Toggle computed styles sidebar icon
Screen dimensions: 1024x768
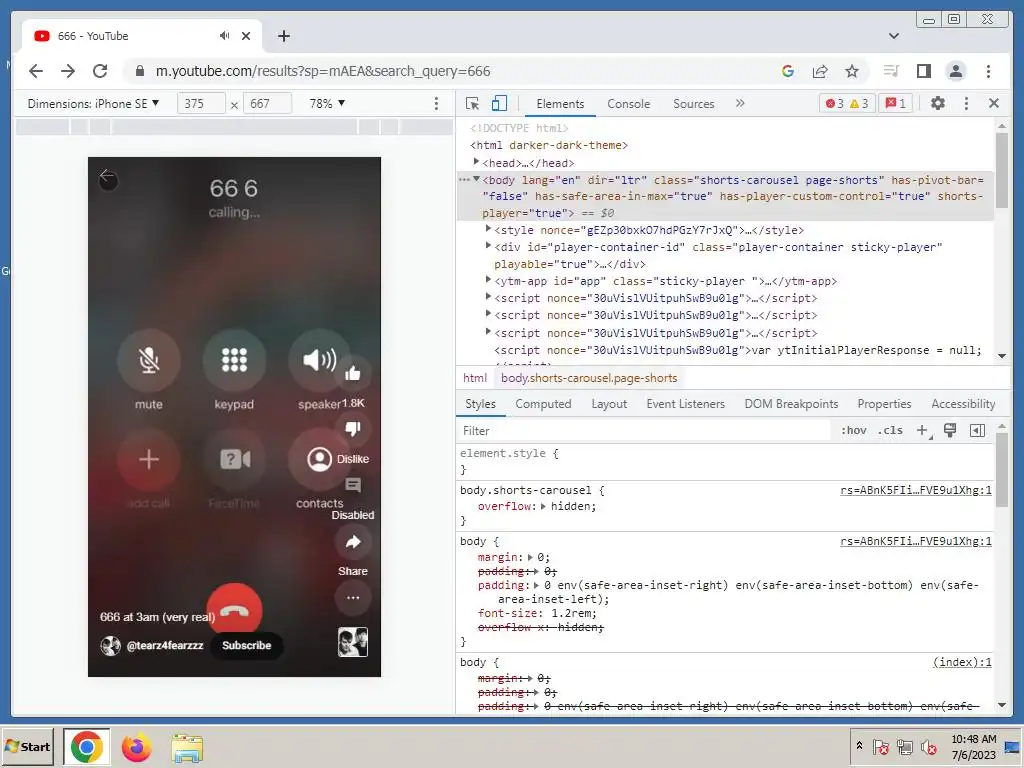point(977,430)
